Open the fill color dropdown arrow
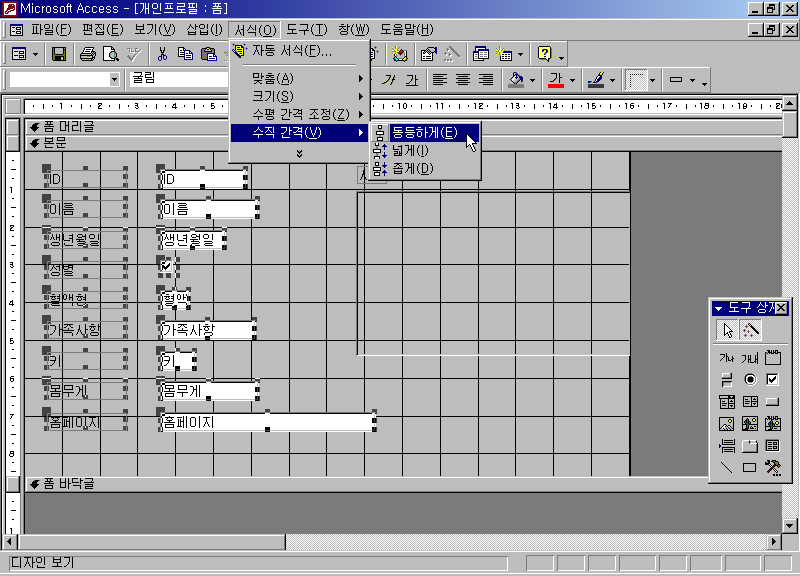 pyautogui.click(x=532, y=80)
